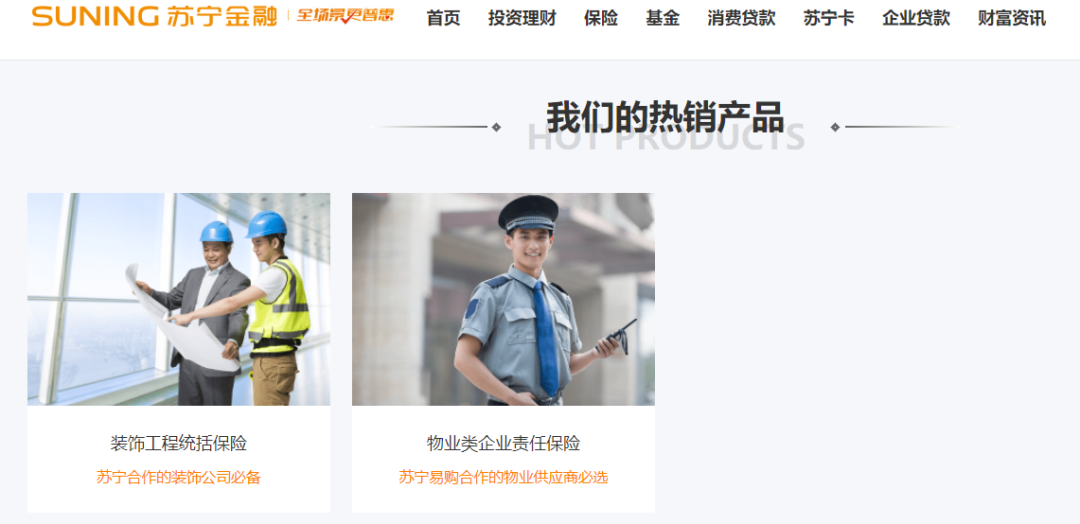Open the 基金 navigation item
Image resolution: width=1080 pixels, height=524 pixels.
[x=663, y=19]
